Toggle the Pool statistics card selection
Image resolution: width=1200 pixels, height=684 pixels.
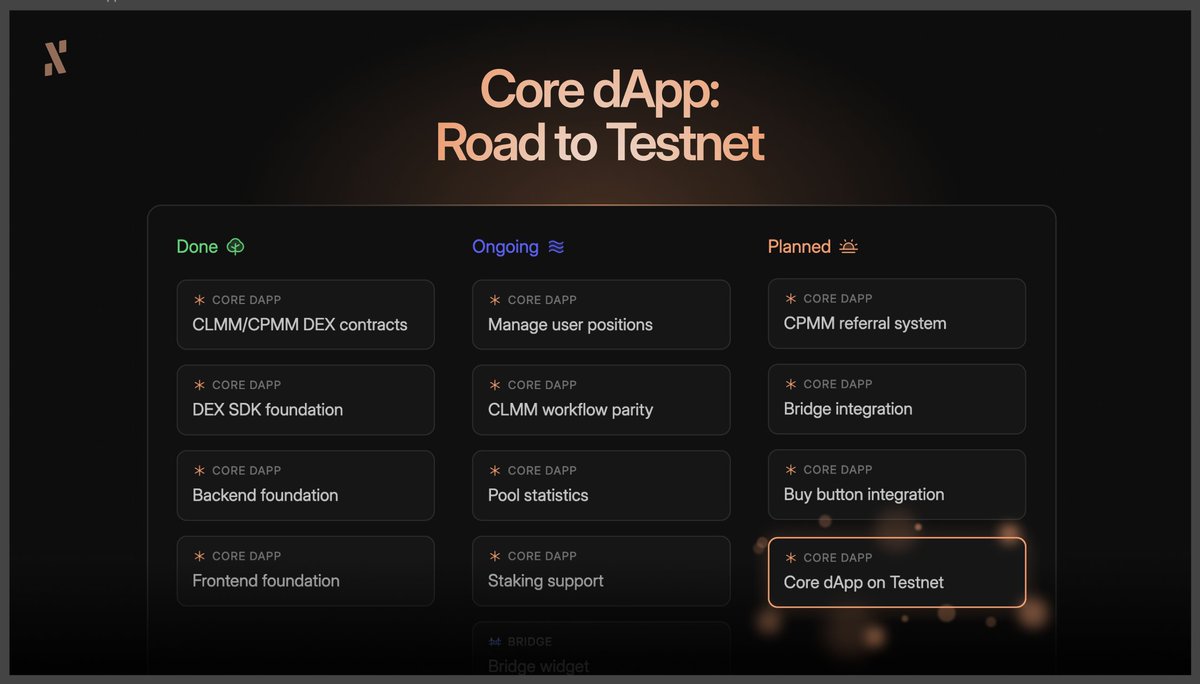point(601,485)
